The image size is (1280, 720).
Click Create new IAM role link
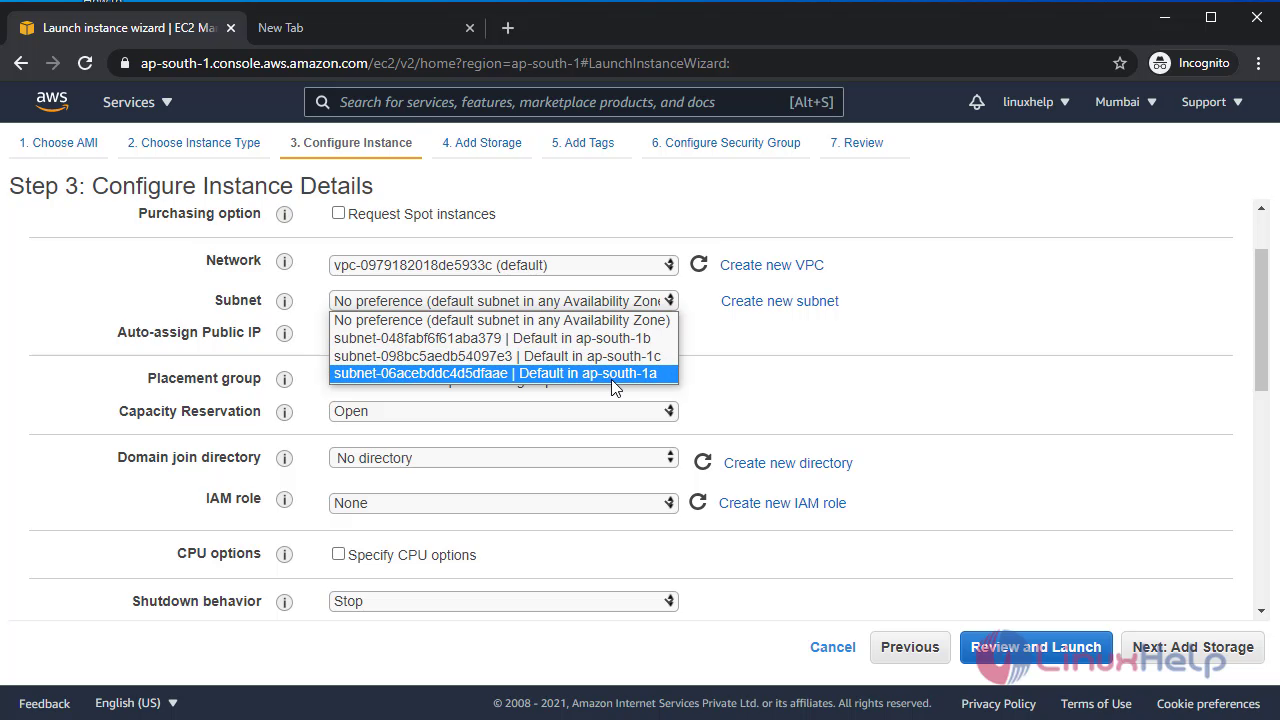(x=782, y=503)
